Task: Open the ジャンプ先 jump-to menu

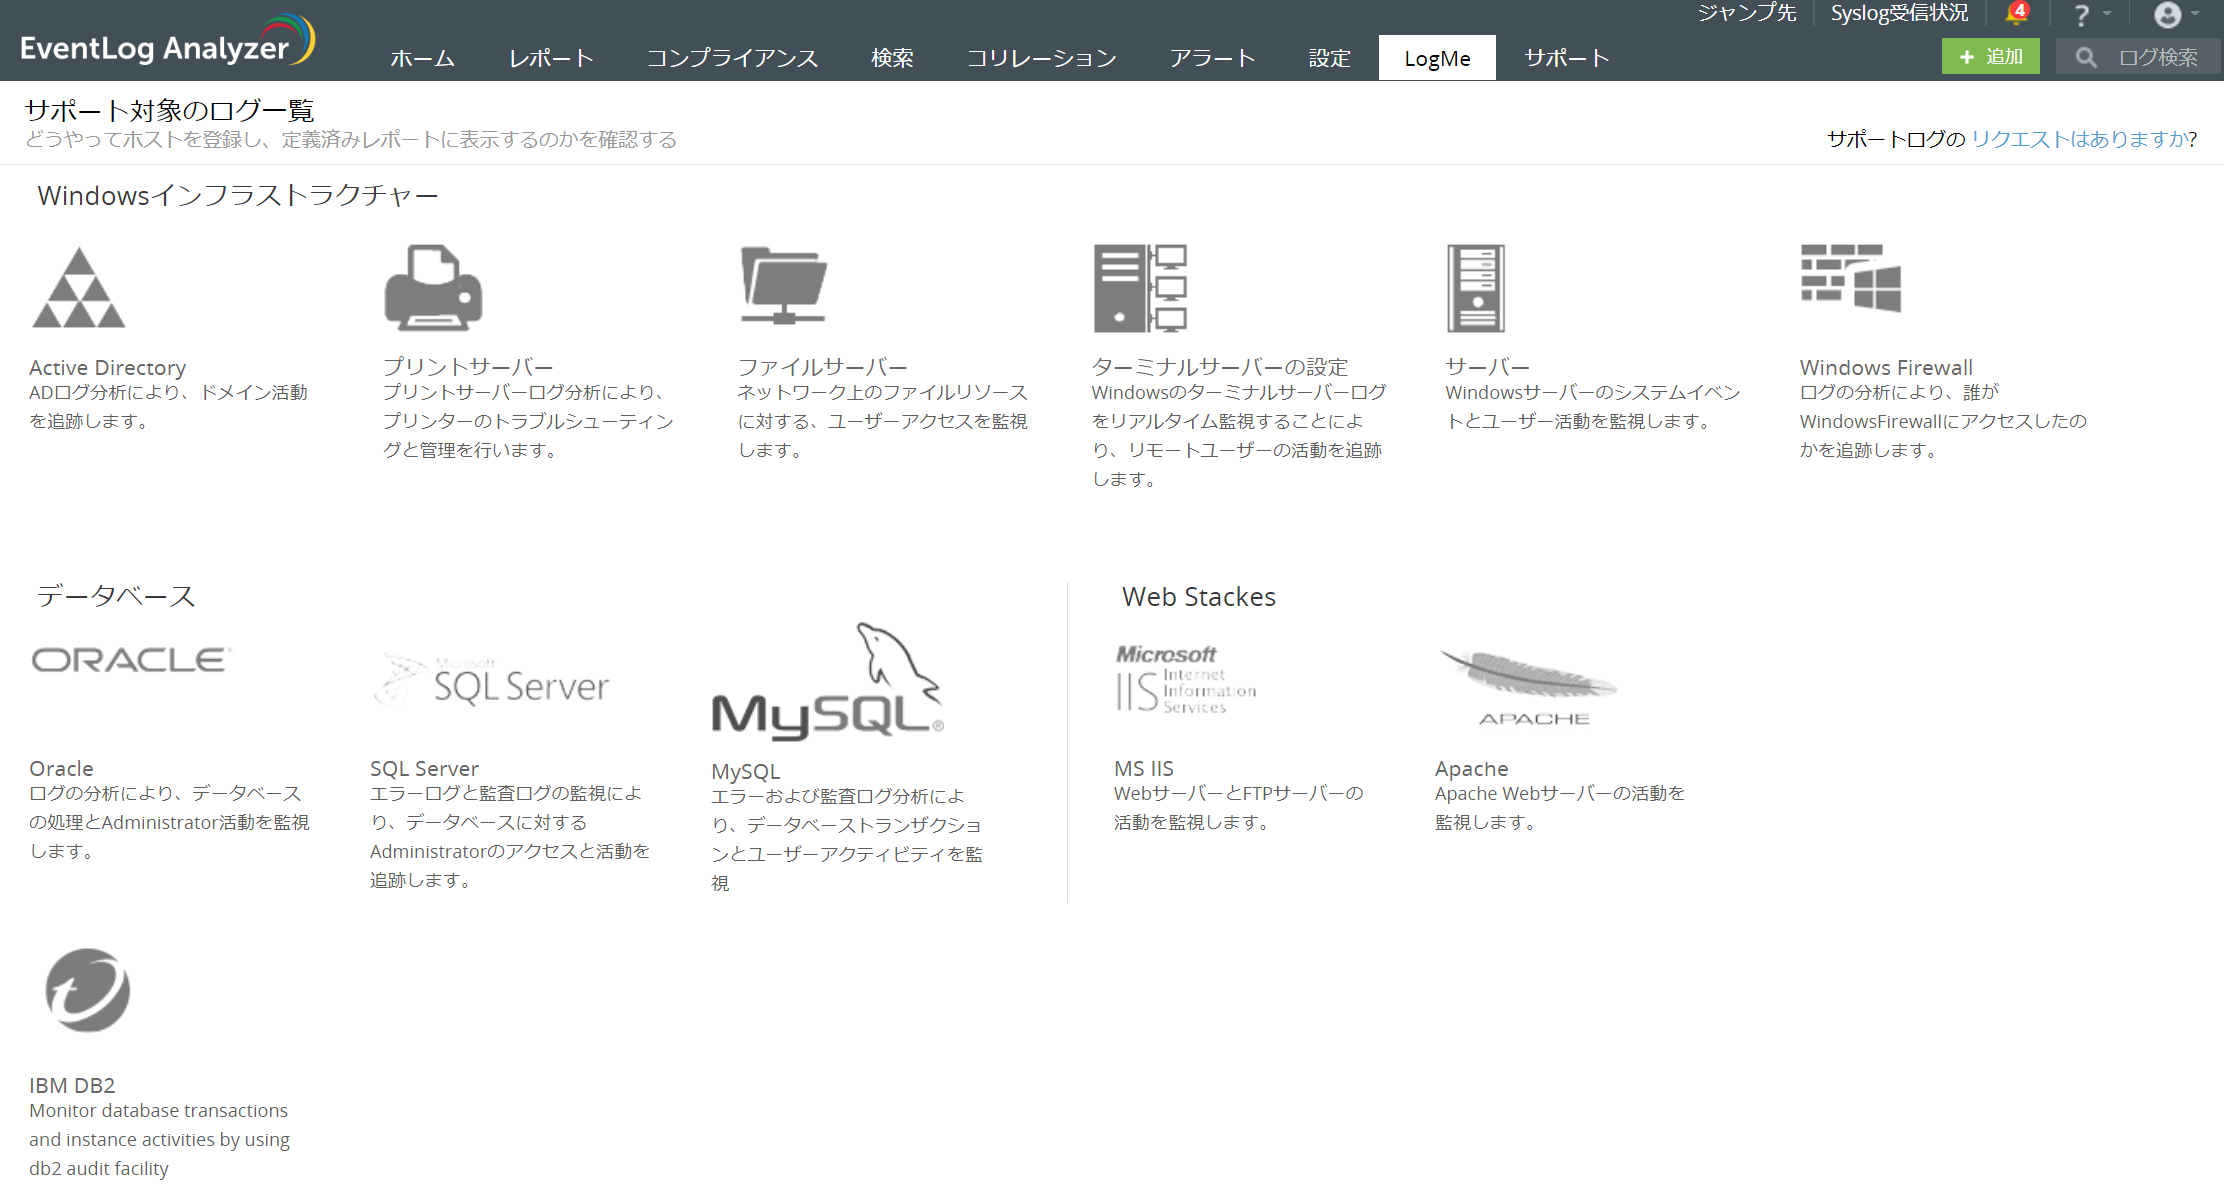Action: [x=1746, y=13]
